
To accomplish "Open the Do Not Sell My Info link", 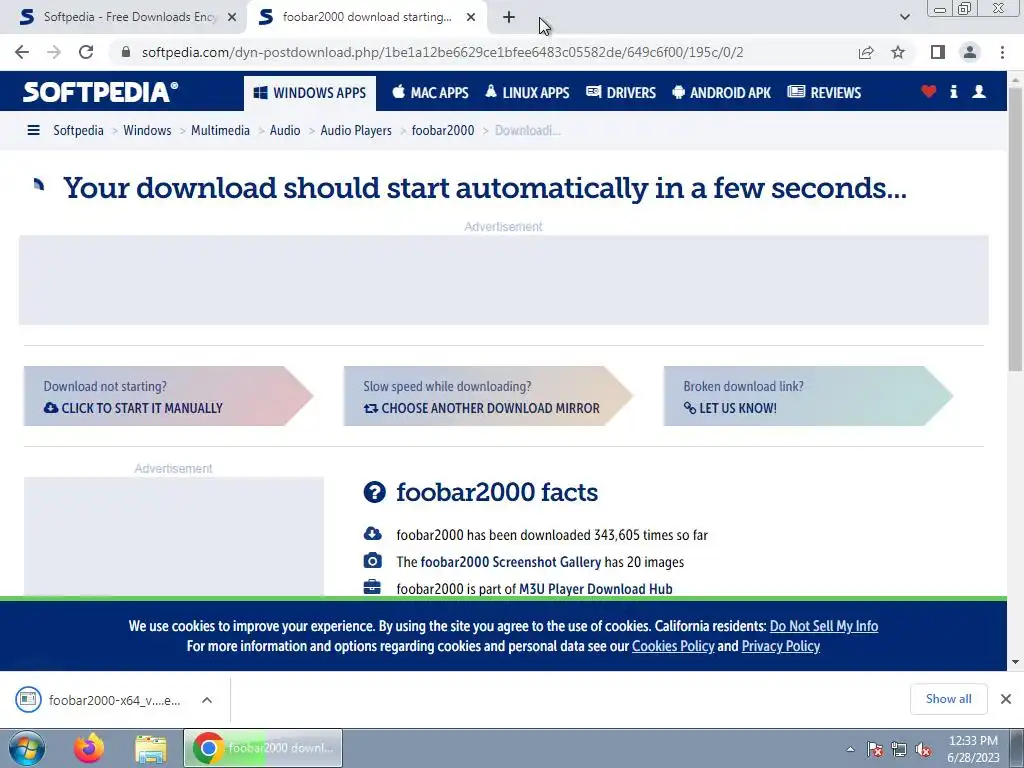I will coord(824,626).
